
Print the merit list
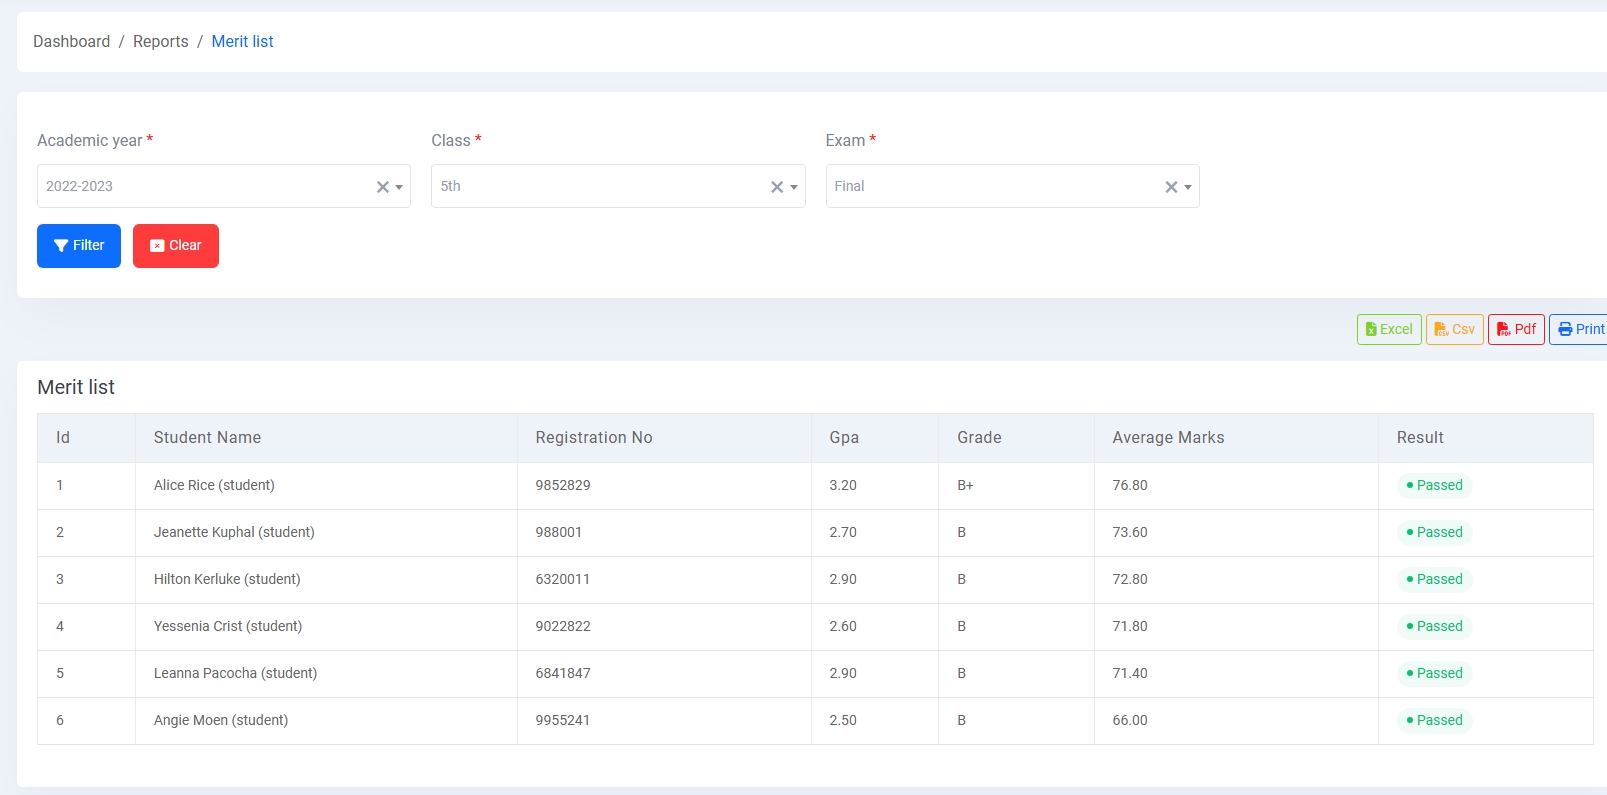point(1580,329)
